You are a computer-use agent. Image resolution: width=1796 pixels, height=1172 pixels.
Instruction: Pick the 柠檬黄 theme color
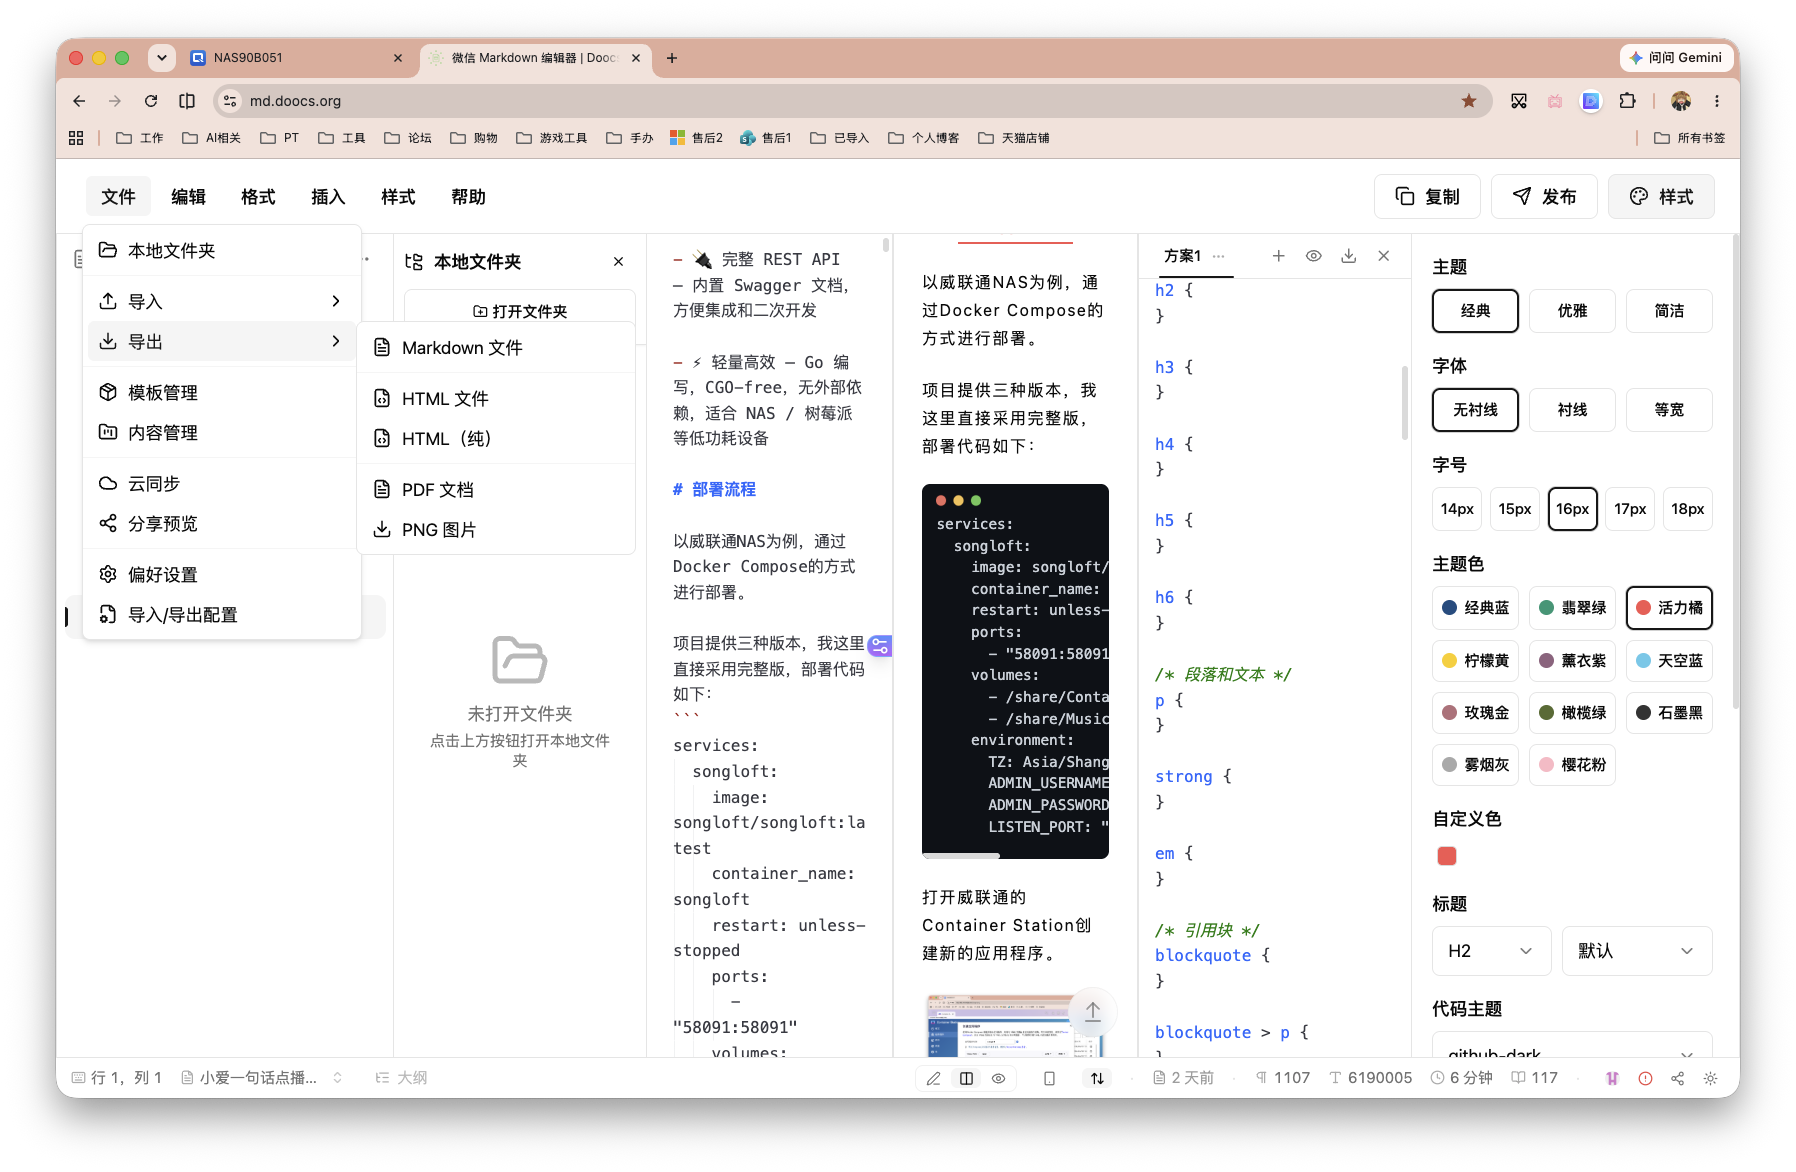pyautogui.click(x=1475, y=661)
